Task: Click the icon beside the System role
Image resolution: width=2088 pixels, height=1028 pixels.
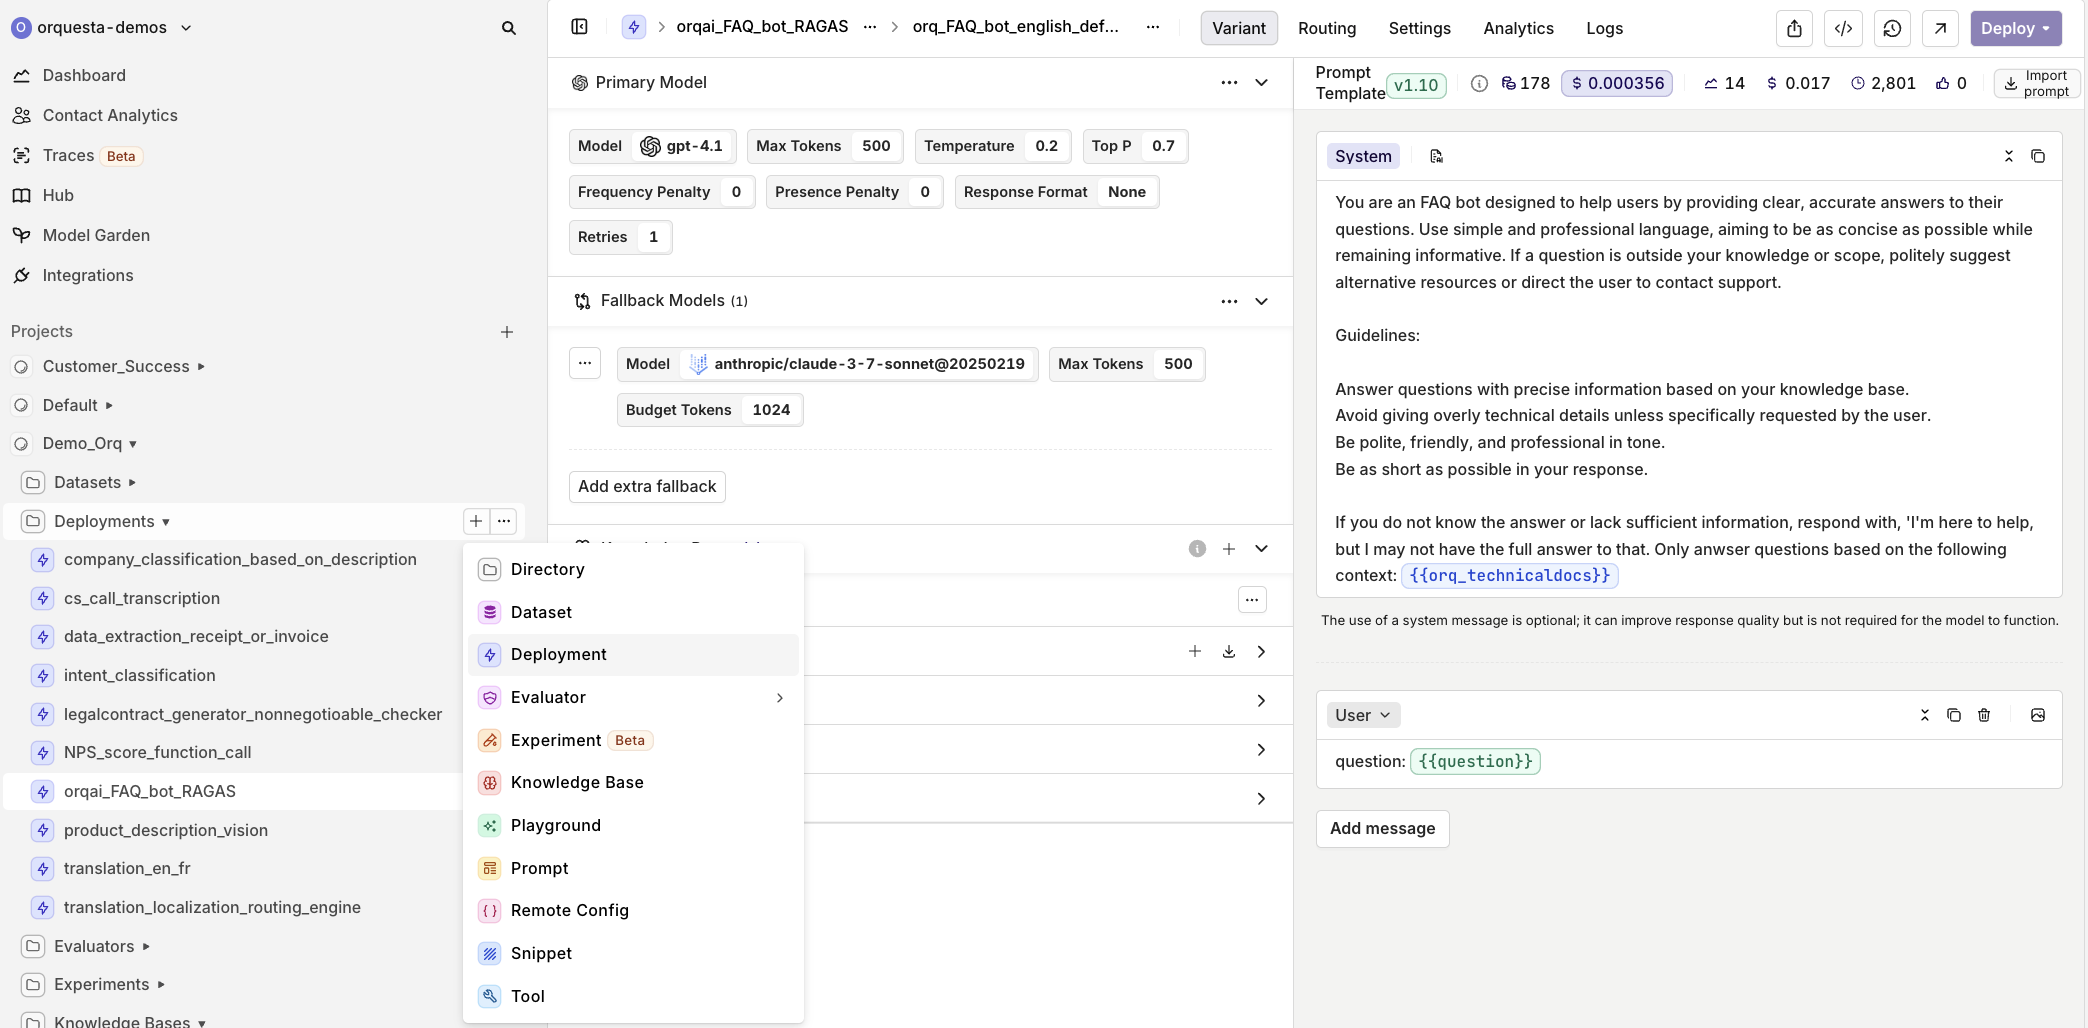Action: tap(1436, 156)
